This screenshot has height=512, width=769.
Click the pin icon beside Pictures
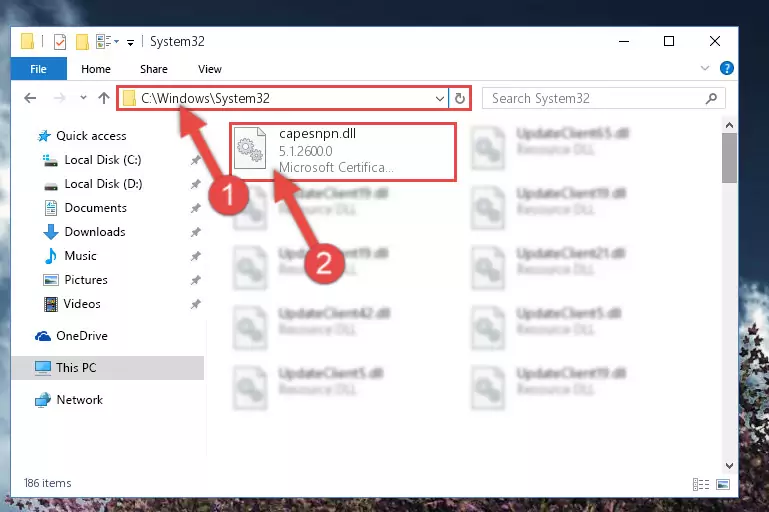(196, 280)
